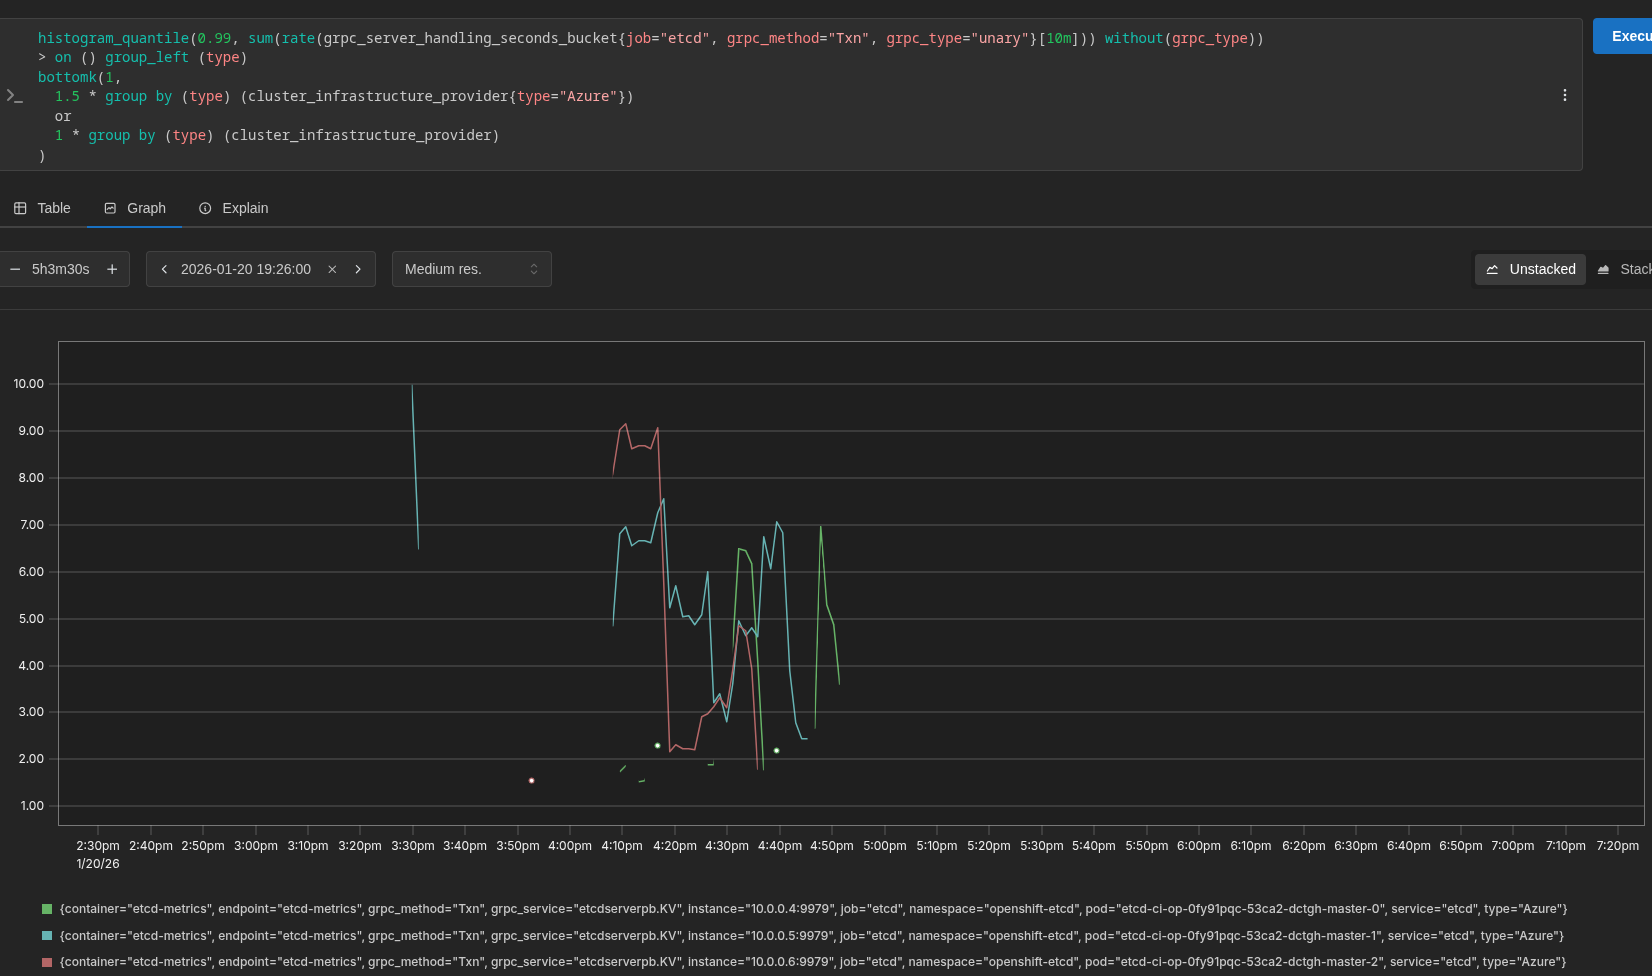Click the expression prompt icon
This screenshot has width=1652, height=976.
(x=14, y=96)
